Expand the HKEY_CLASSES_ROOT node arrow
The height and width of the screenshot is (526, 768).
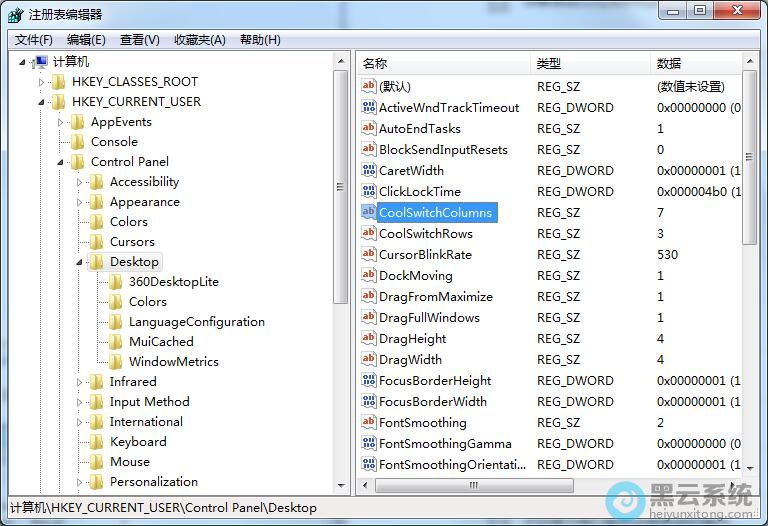click(42, 82)
